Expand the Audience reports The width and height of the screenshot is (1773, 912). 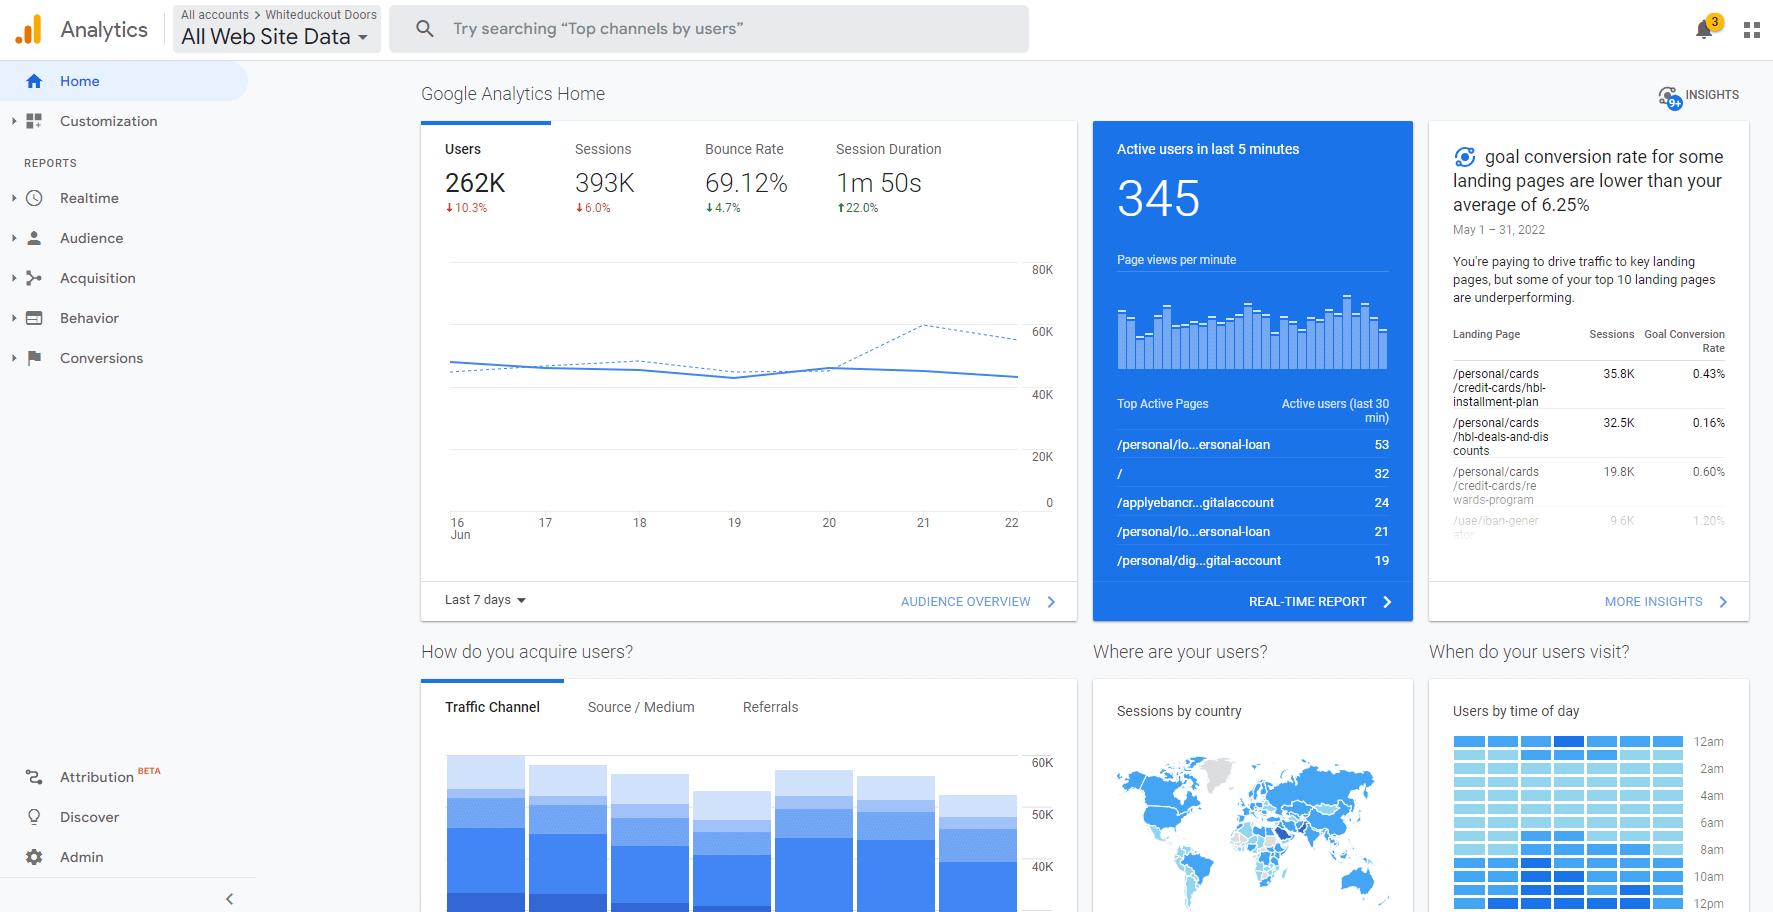pos(14,238)
